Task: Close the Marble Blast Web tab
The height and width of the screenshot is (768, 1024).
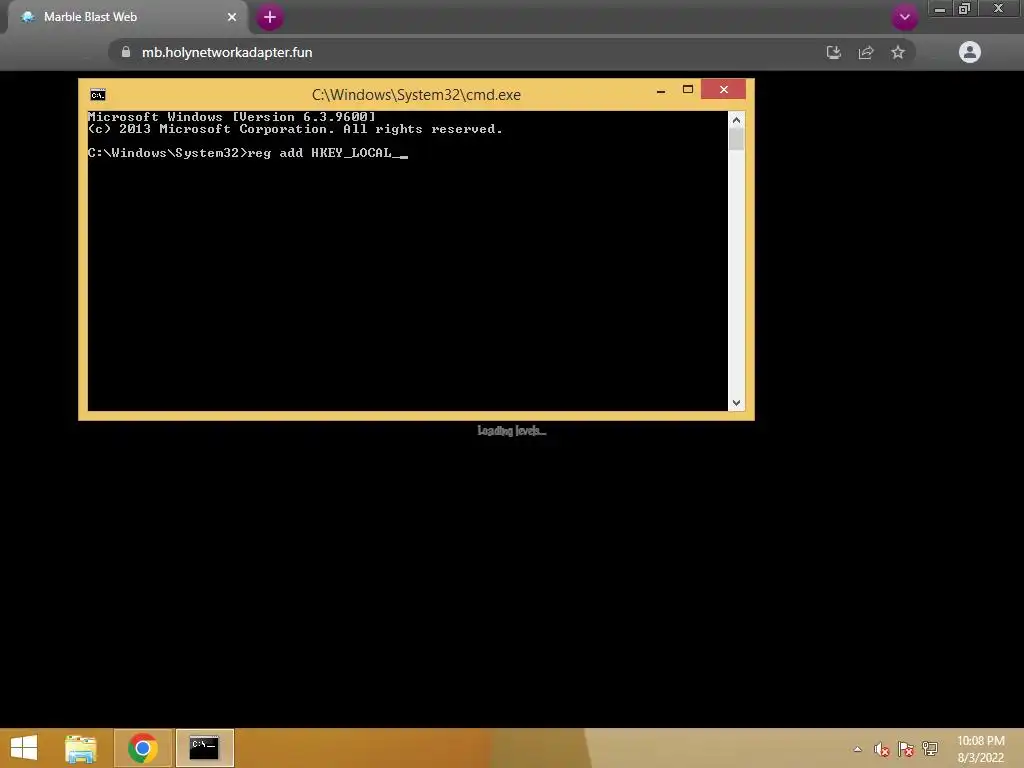Action: click(x=232, y=17)
